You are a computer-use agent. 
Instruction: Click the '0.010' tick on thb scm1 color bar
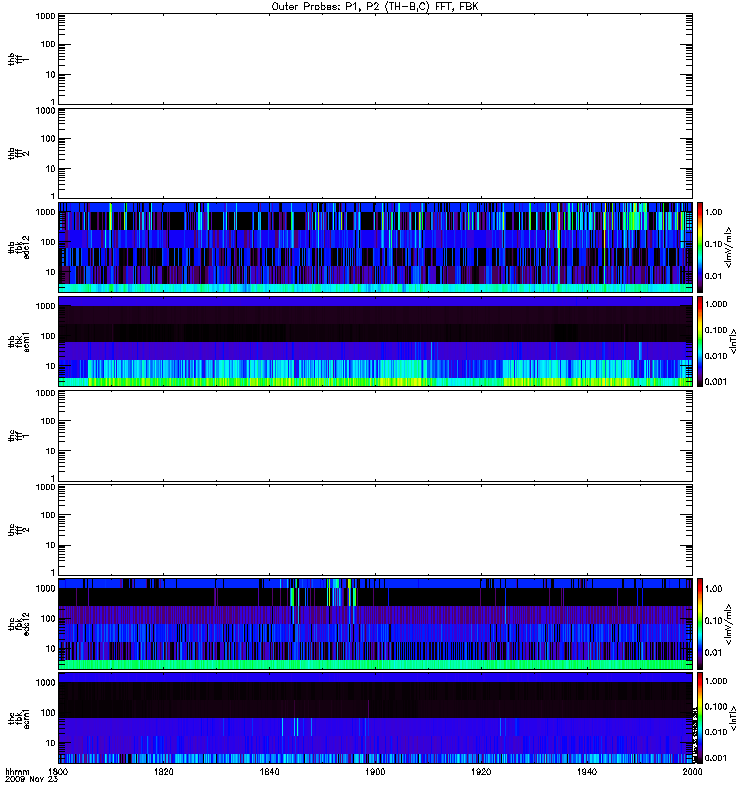[x=716, y=356]
